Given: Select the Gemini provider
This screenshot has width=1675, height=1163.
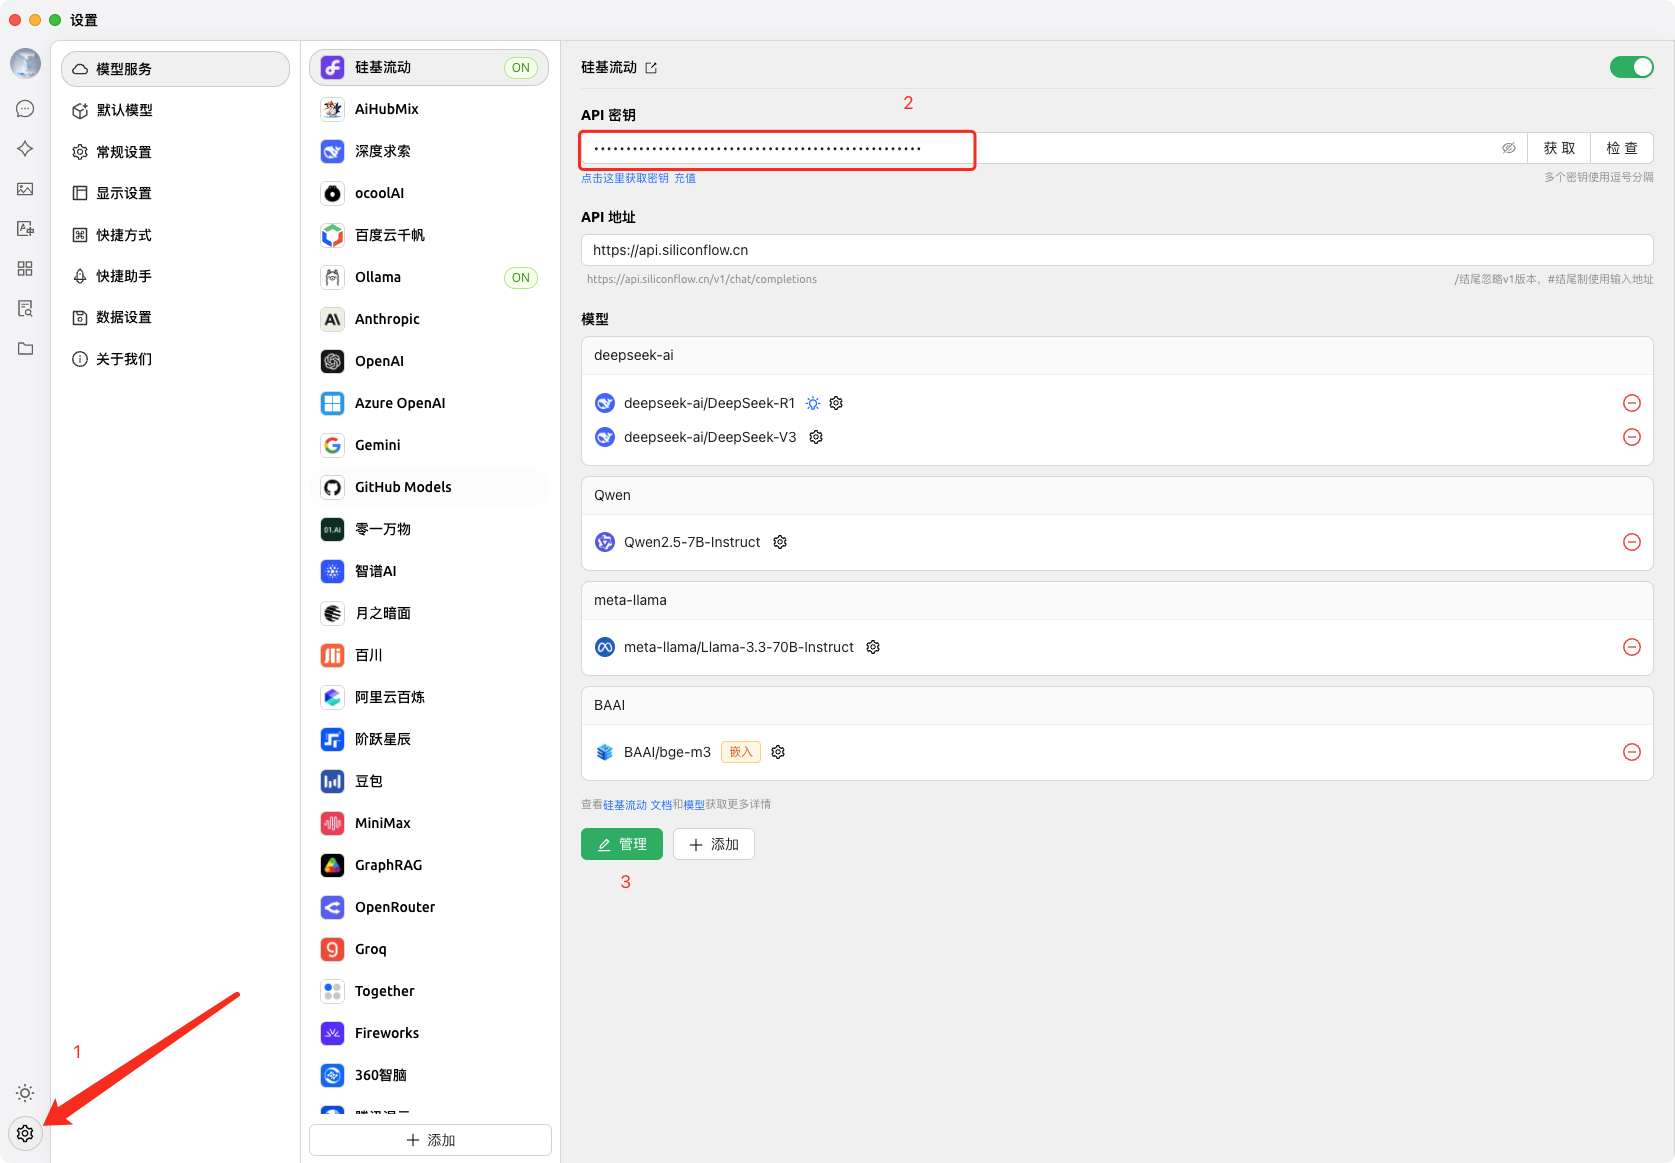Looking at the screenshot, I should (x=429, y=445).
